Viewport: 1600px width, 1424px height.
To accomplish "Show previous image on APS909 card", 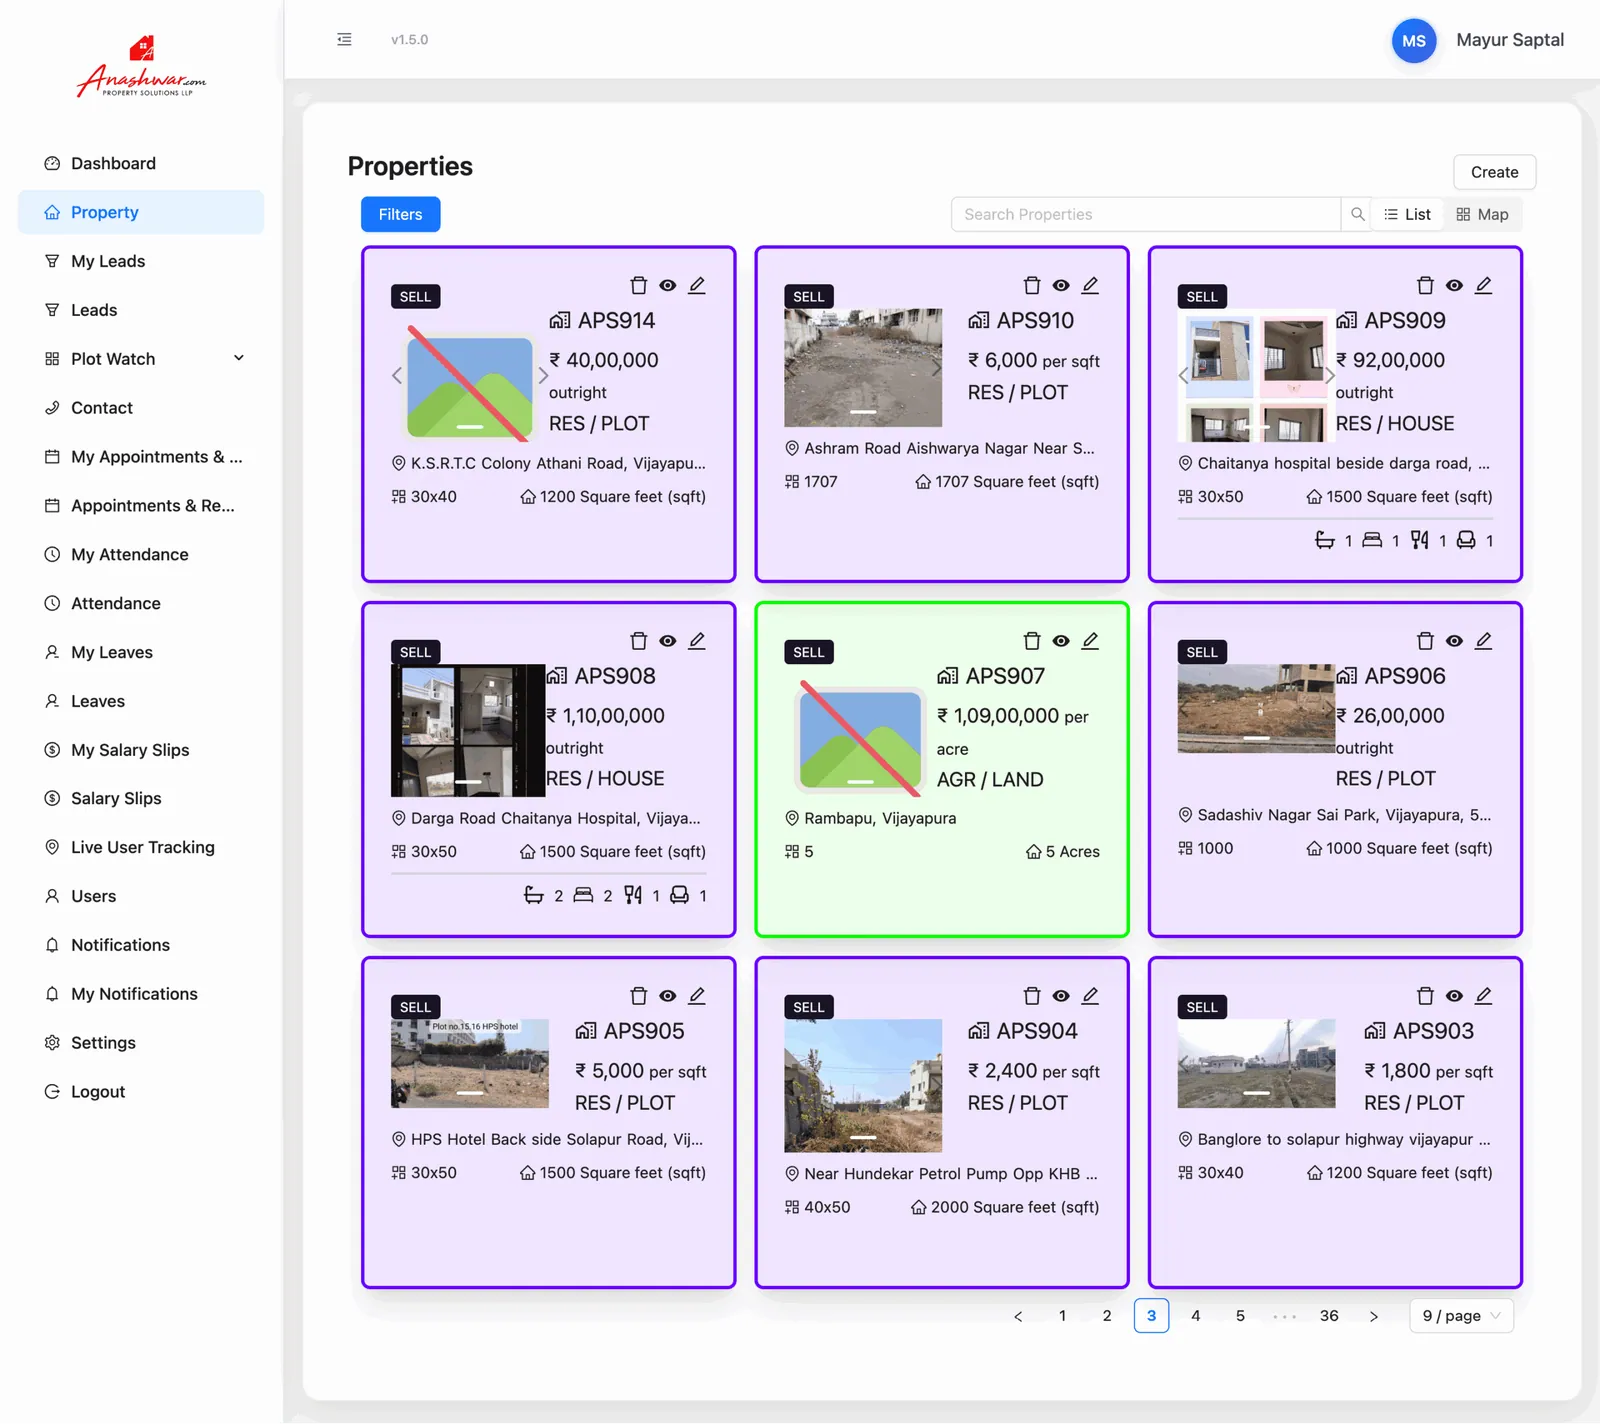I will [x=1184, y=376].
